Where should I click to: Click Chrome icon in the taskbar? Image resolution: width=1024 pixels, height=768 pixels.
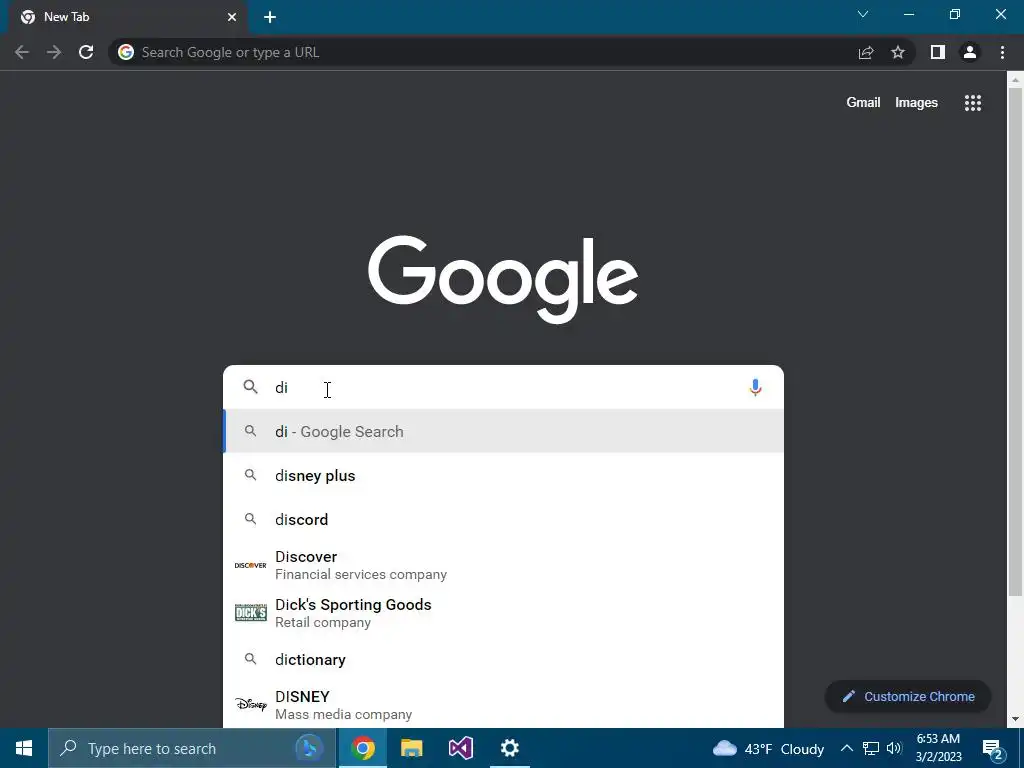363,748
